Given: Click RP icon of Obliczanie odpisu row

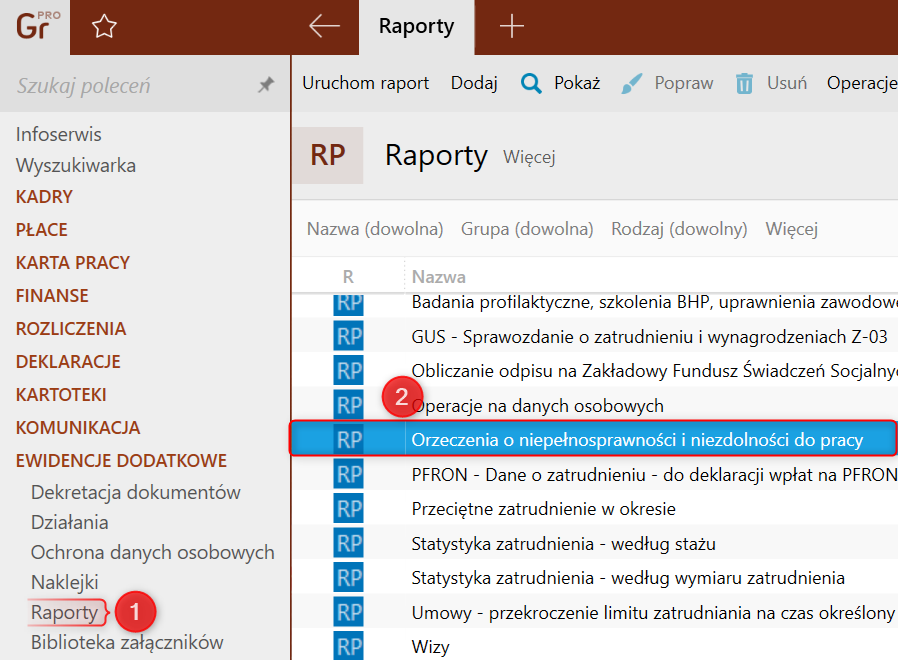Looking at the screenshot, I should 348,371.
